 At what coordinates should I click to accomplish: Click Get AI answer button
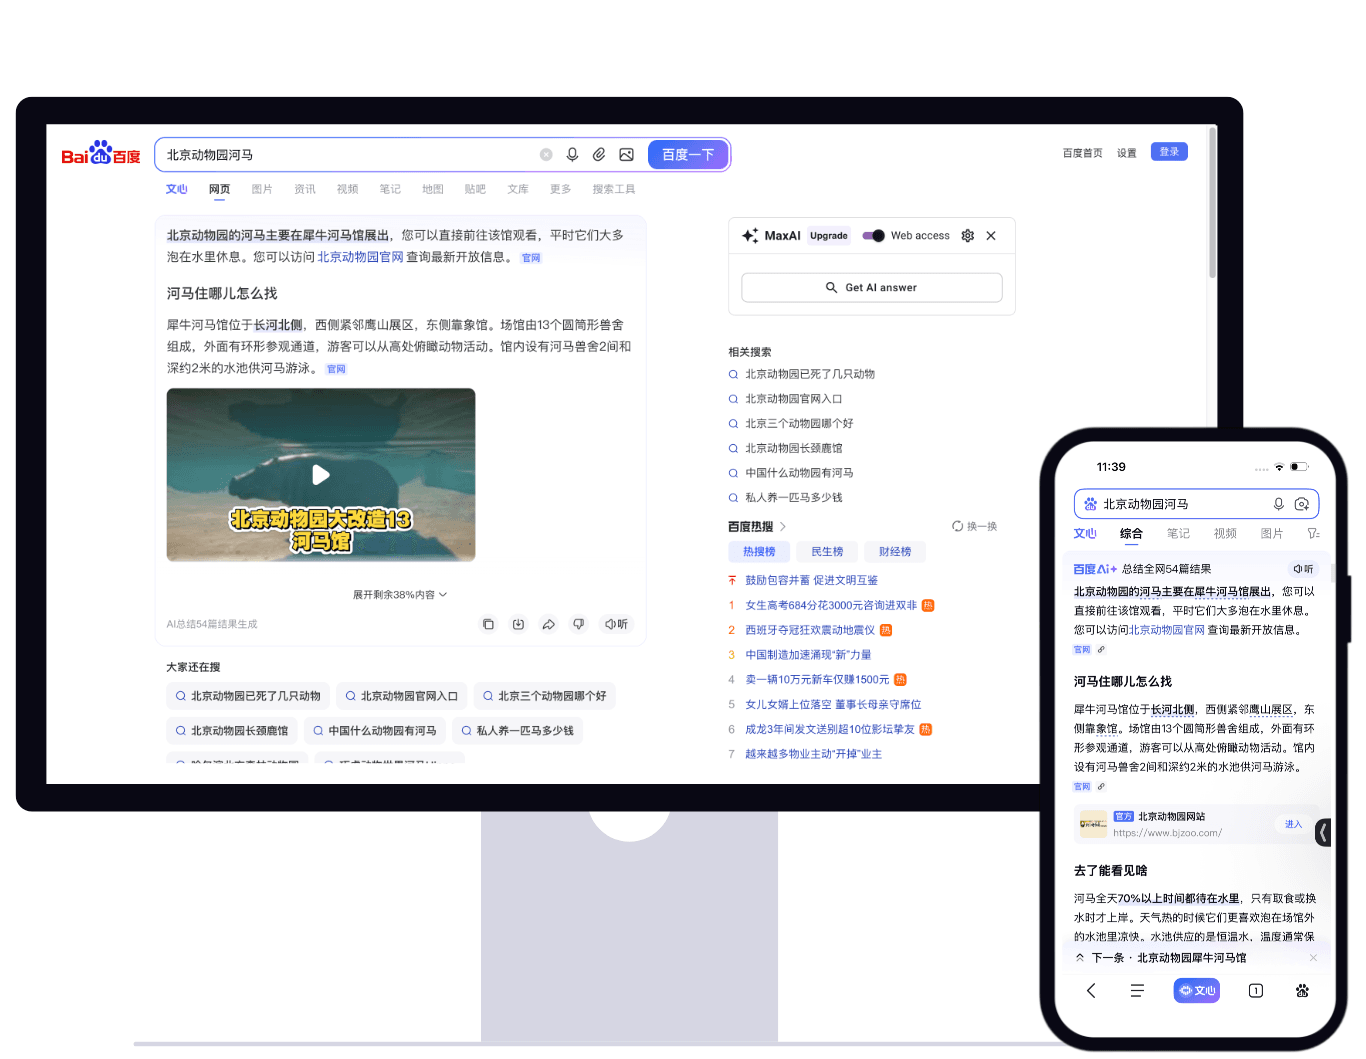(872, 288)
